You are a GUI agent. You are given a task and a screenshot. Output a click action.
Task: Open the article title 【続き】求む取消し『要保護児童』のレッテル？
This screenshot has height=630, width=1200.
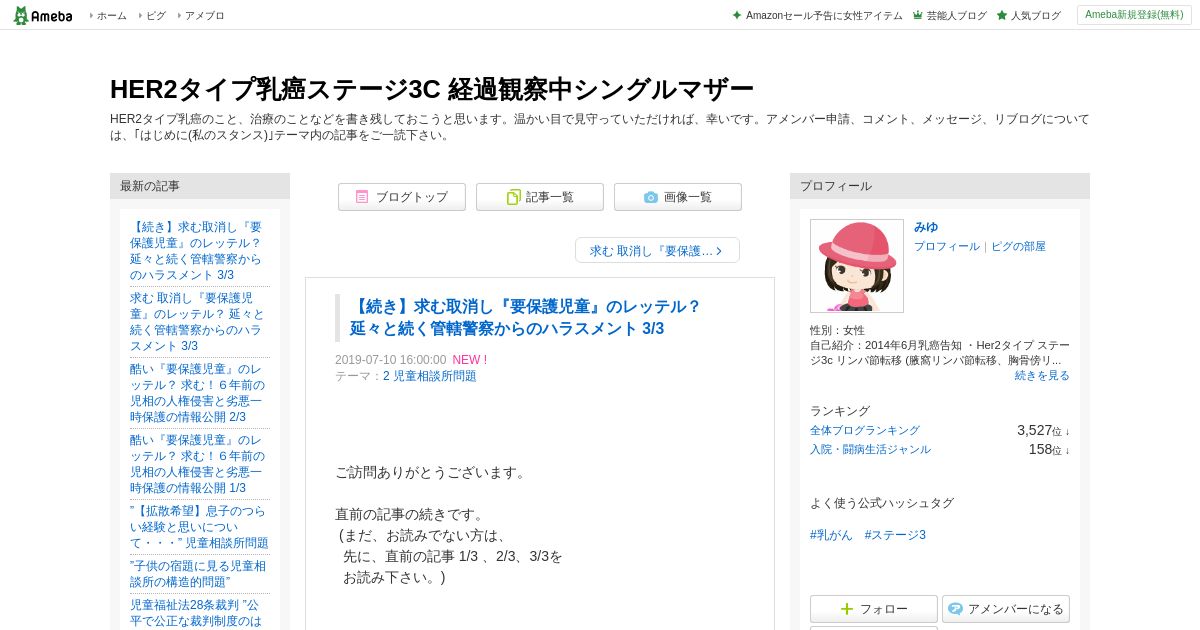(526, 317)
